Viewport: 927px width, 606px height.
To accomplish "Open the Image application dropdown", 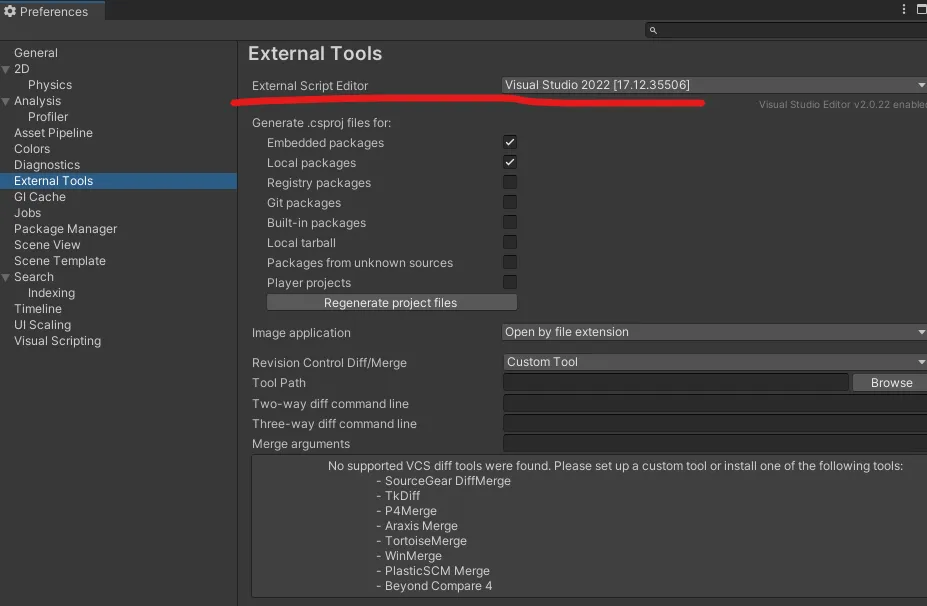I will coord(714,332).
